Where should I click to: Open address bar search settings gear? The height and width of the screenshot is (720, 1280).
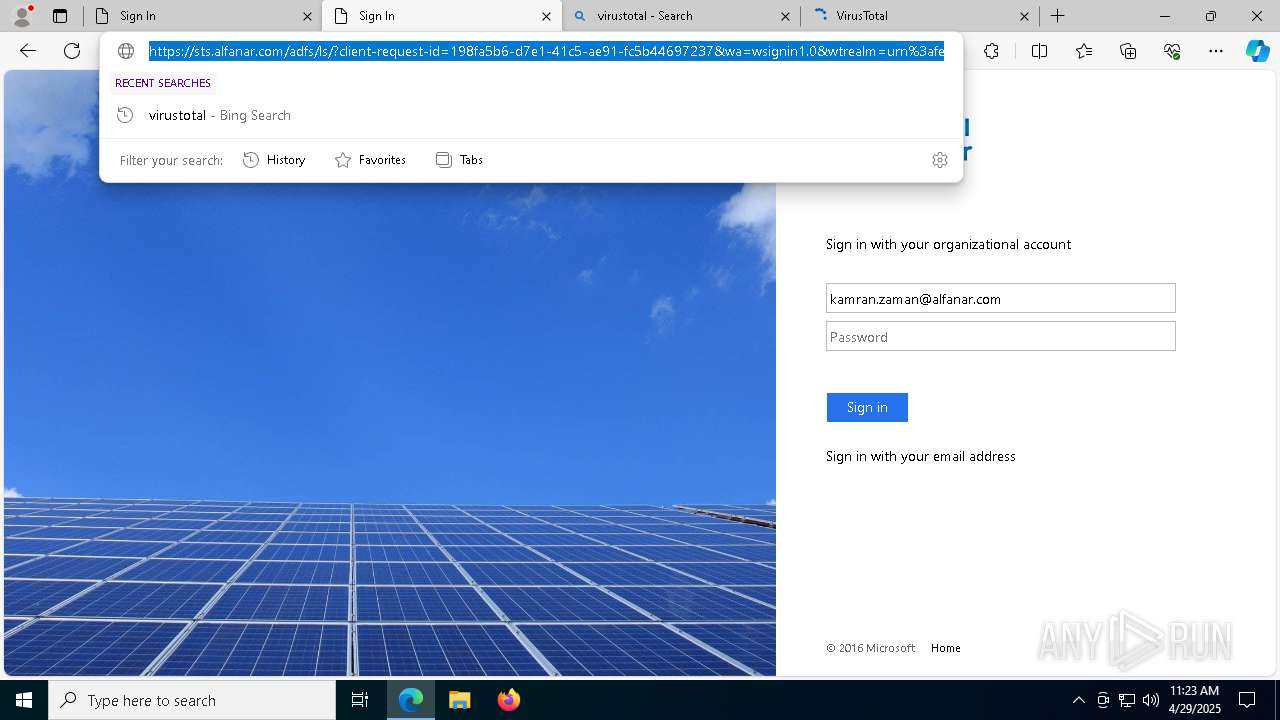(939, 160)
